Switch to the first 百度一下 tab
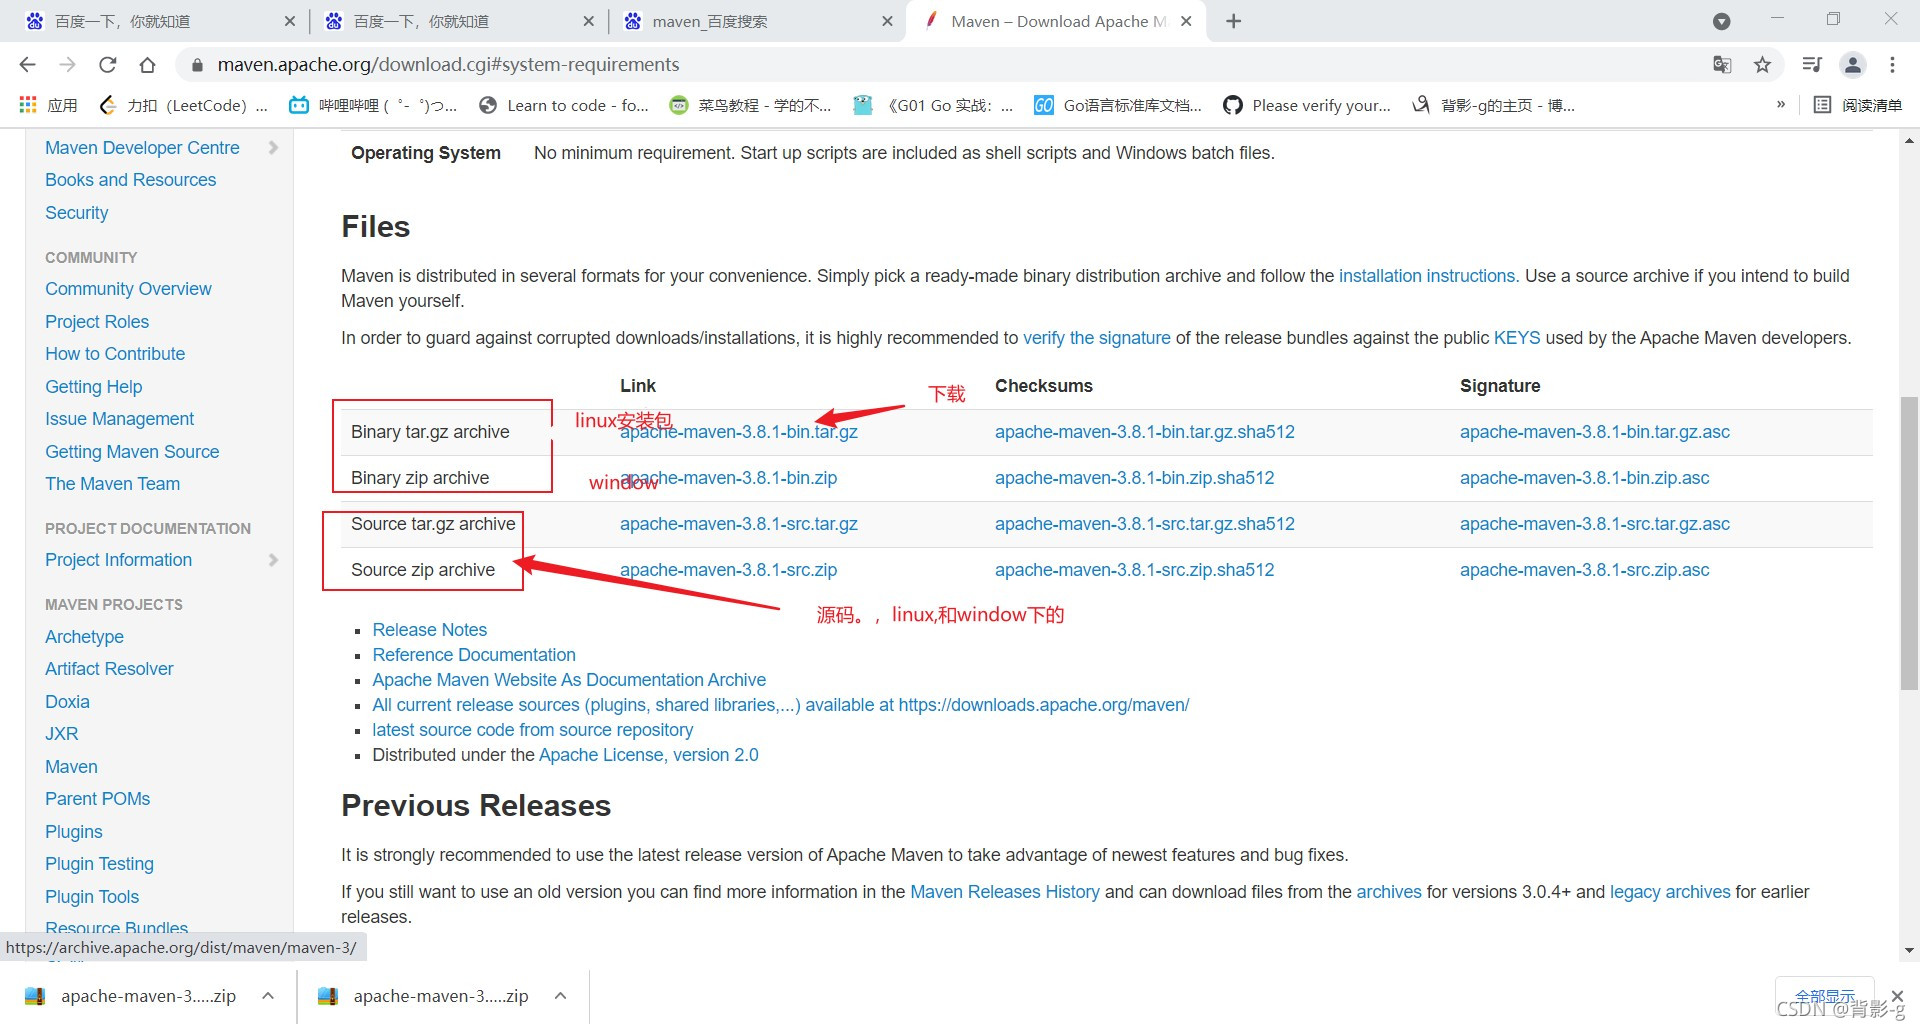Image resolution: width=1920 pixels, height=1030 pixels. pyautogui.click(x=160, y=21)
